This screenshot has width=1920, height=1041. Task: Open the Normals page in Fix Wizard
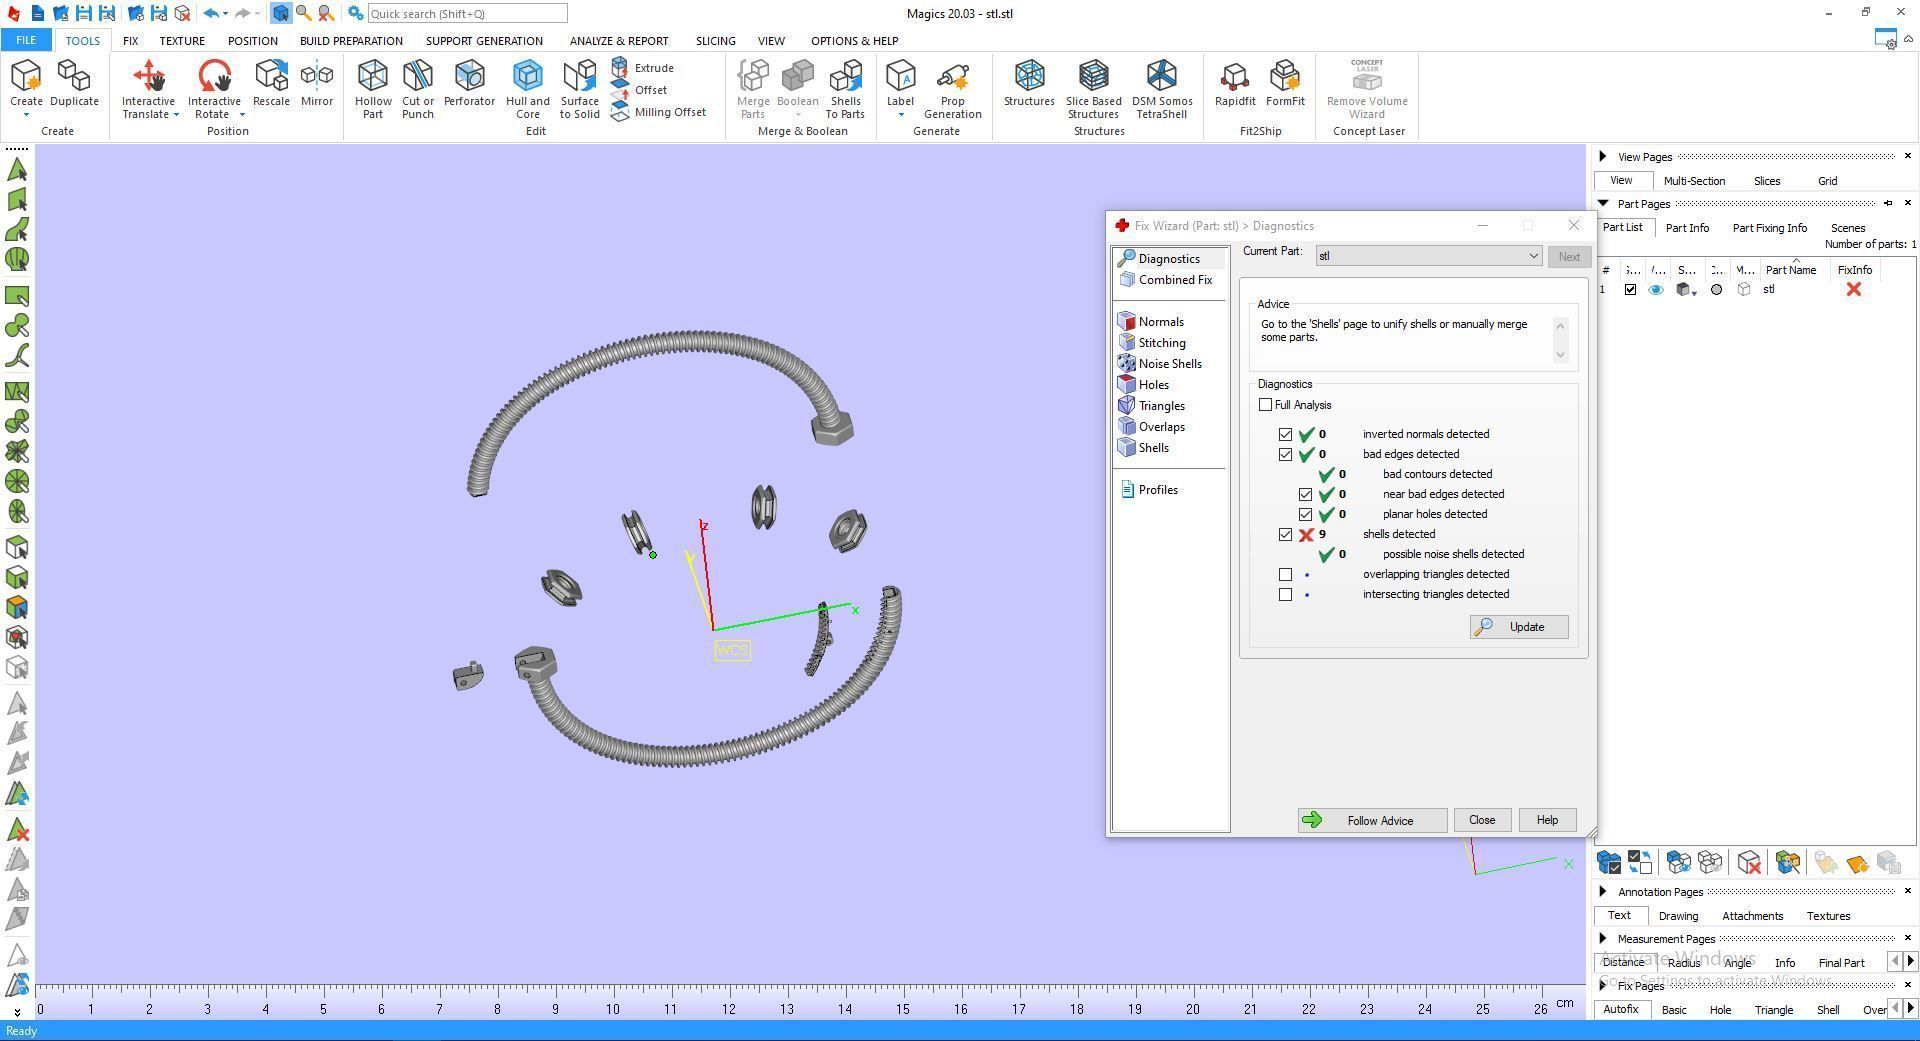1160,322
